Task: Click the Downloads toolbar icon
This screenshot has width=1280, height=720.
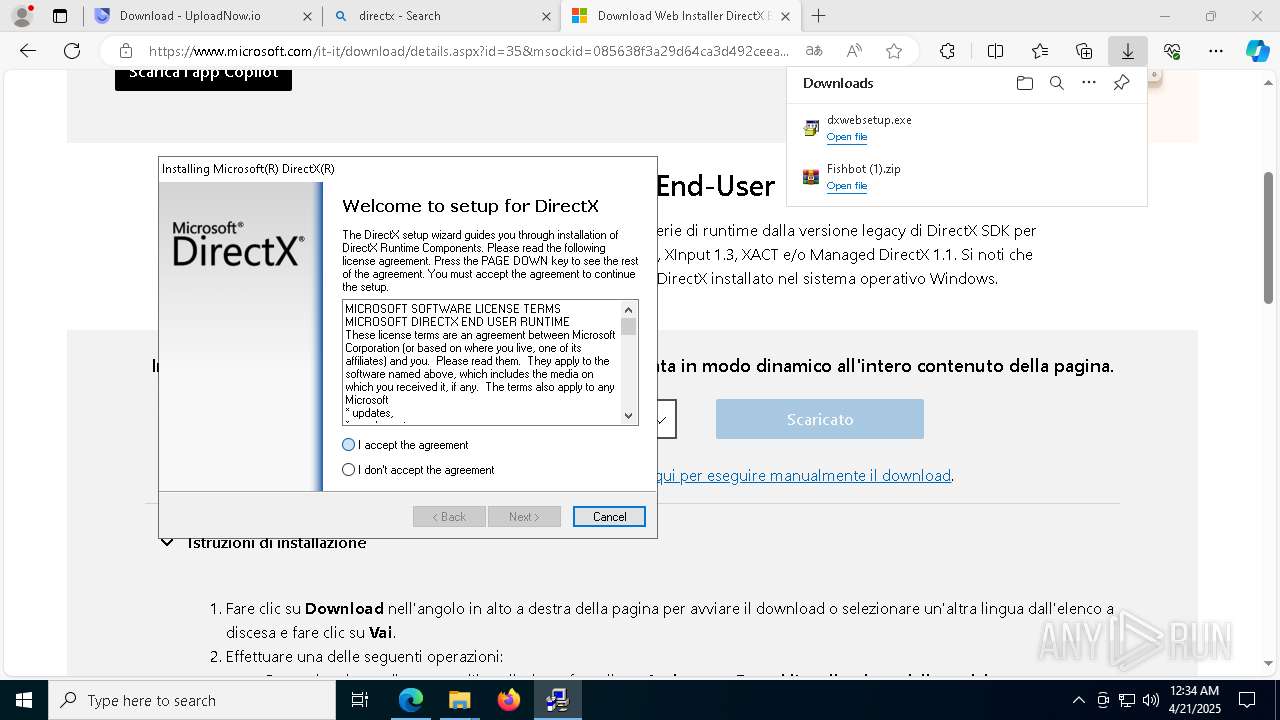Action: point(1127,51)
